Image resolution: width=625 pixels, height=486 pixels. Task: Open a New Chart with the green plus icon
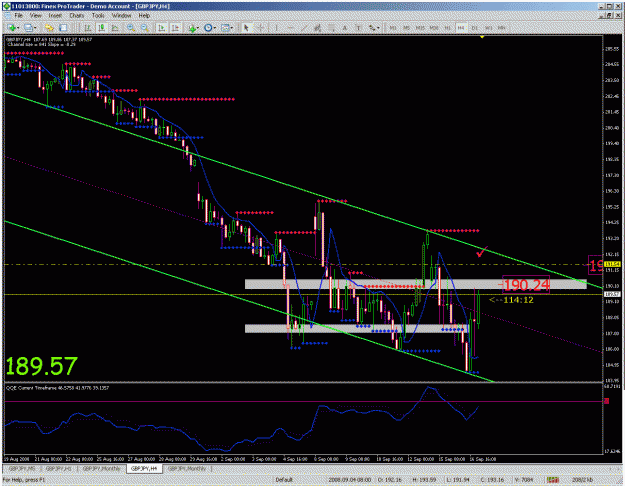(12, 28)
